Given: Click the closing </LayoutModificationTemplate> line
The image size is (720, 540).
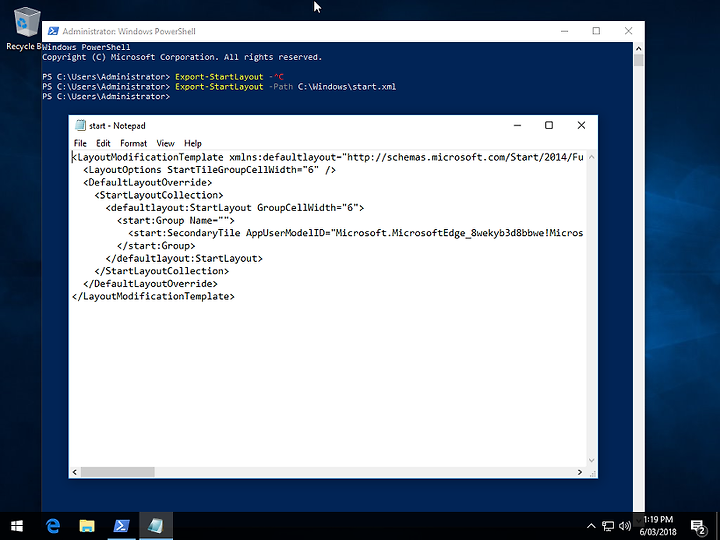Looking at the screenshot, I should pyautogui.click(x=153, y=297).
